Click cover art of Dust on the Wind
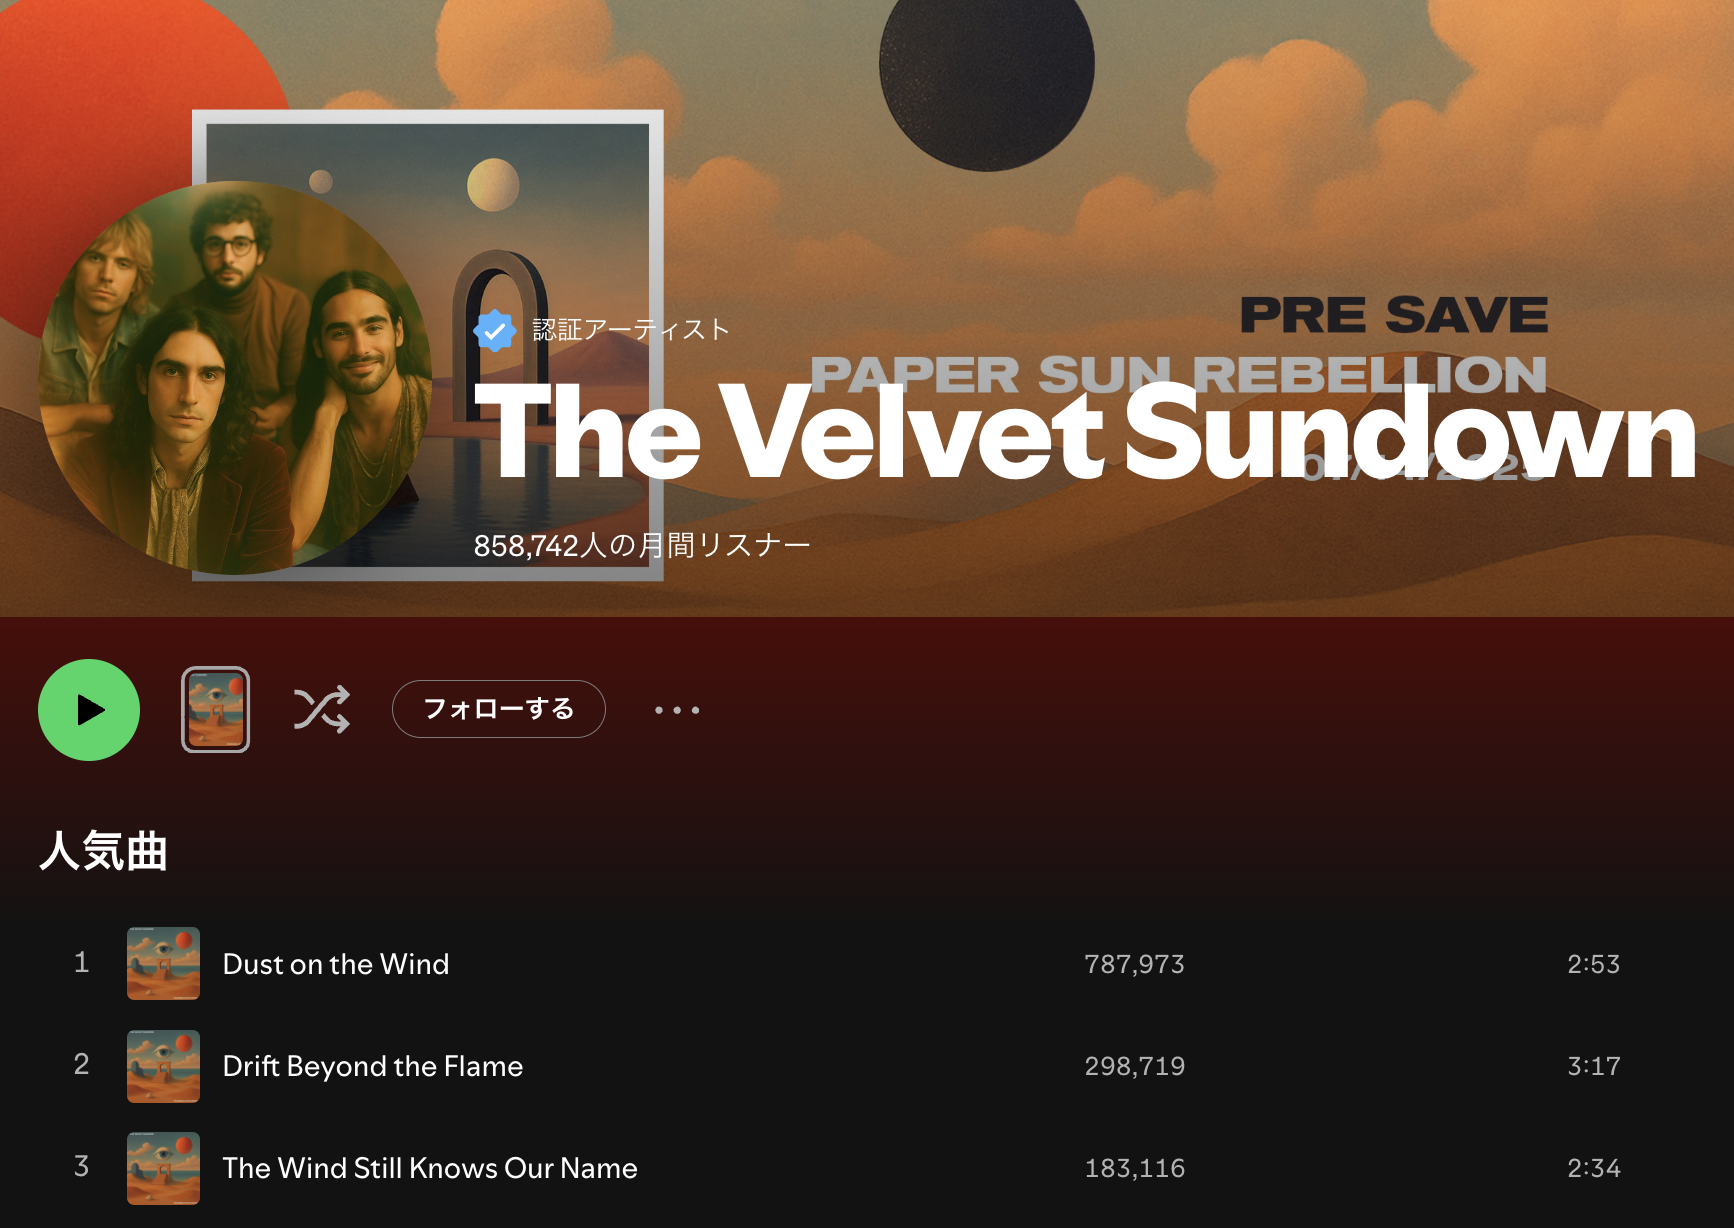 163,964
